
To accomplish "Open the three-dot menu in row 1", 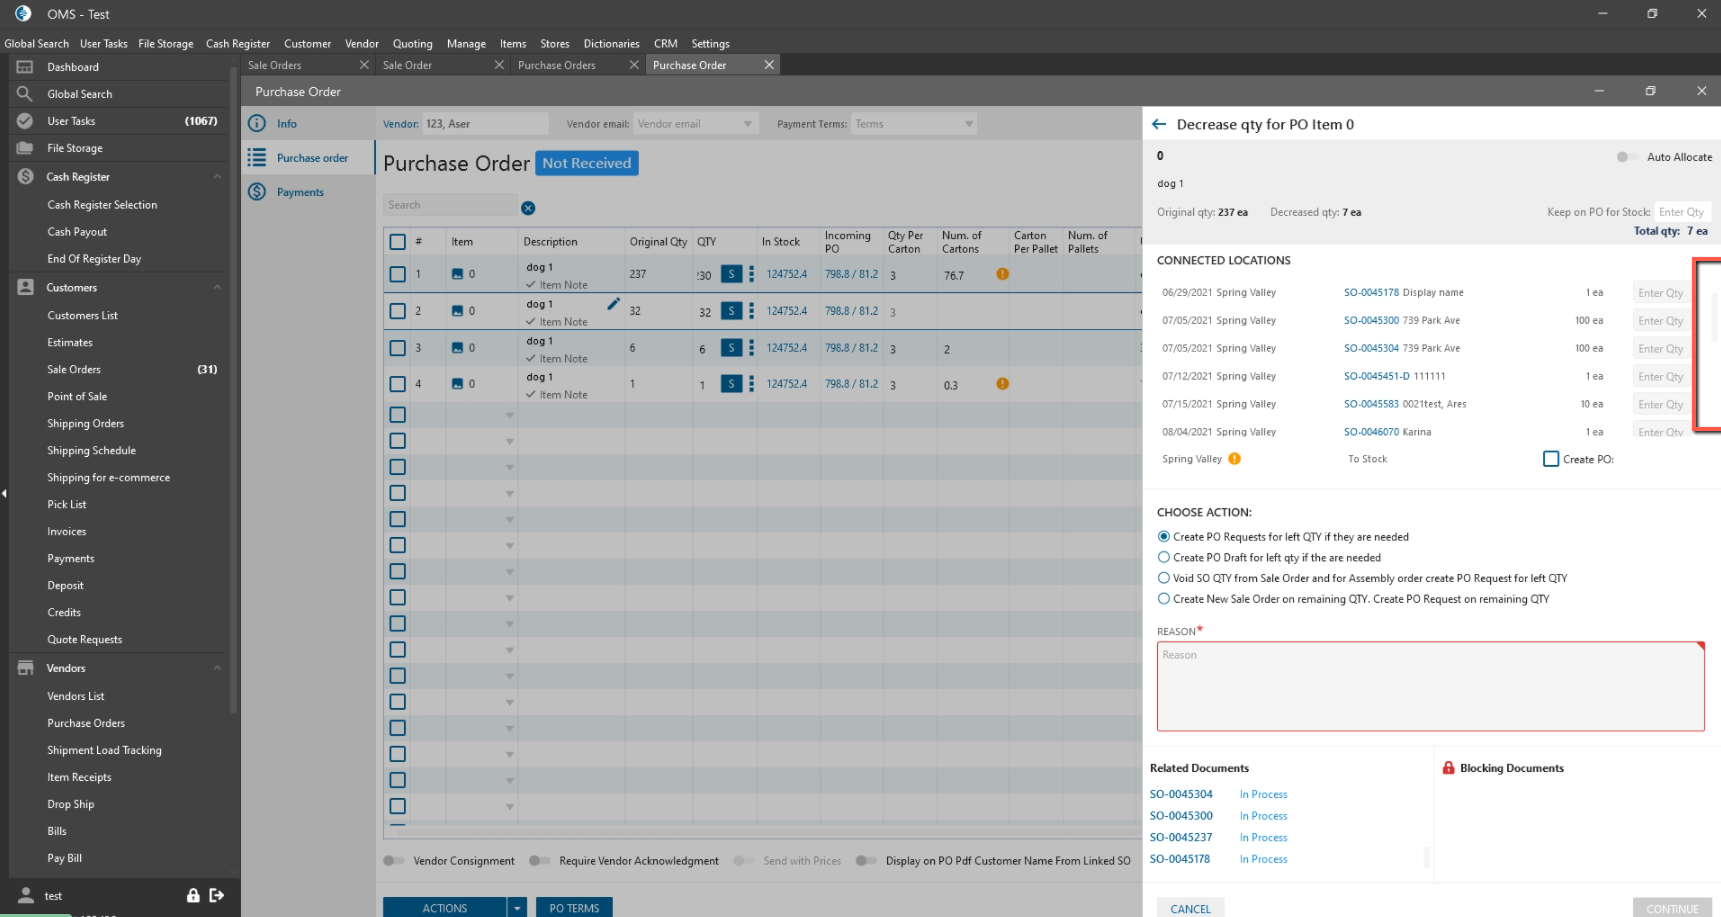I will coord(751,274).
